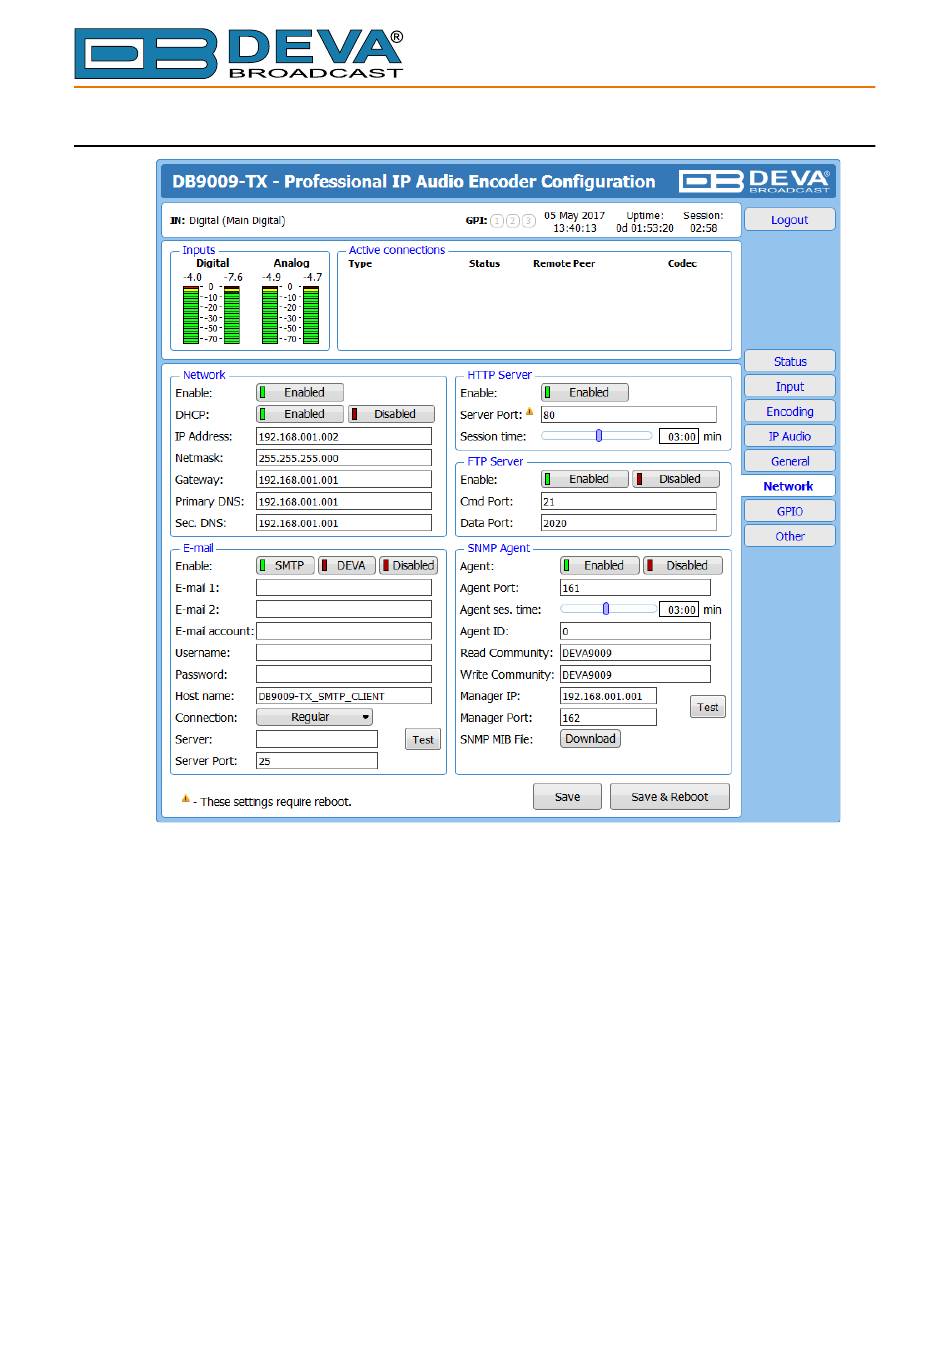The image size is (950, 1360).
Task: Click the Password field
Action: pyautogui.click(x=344, y=675)
